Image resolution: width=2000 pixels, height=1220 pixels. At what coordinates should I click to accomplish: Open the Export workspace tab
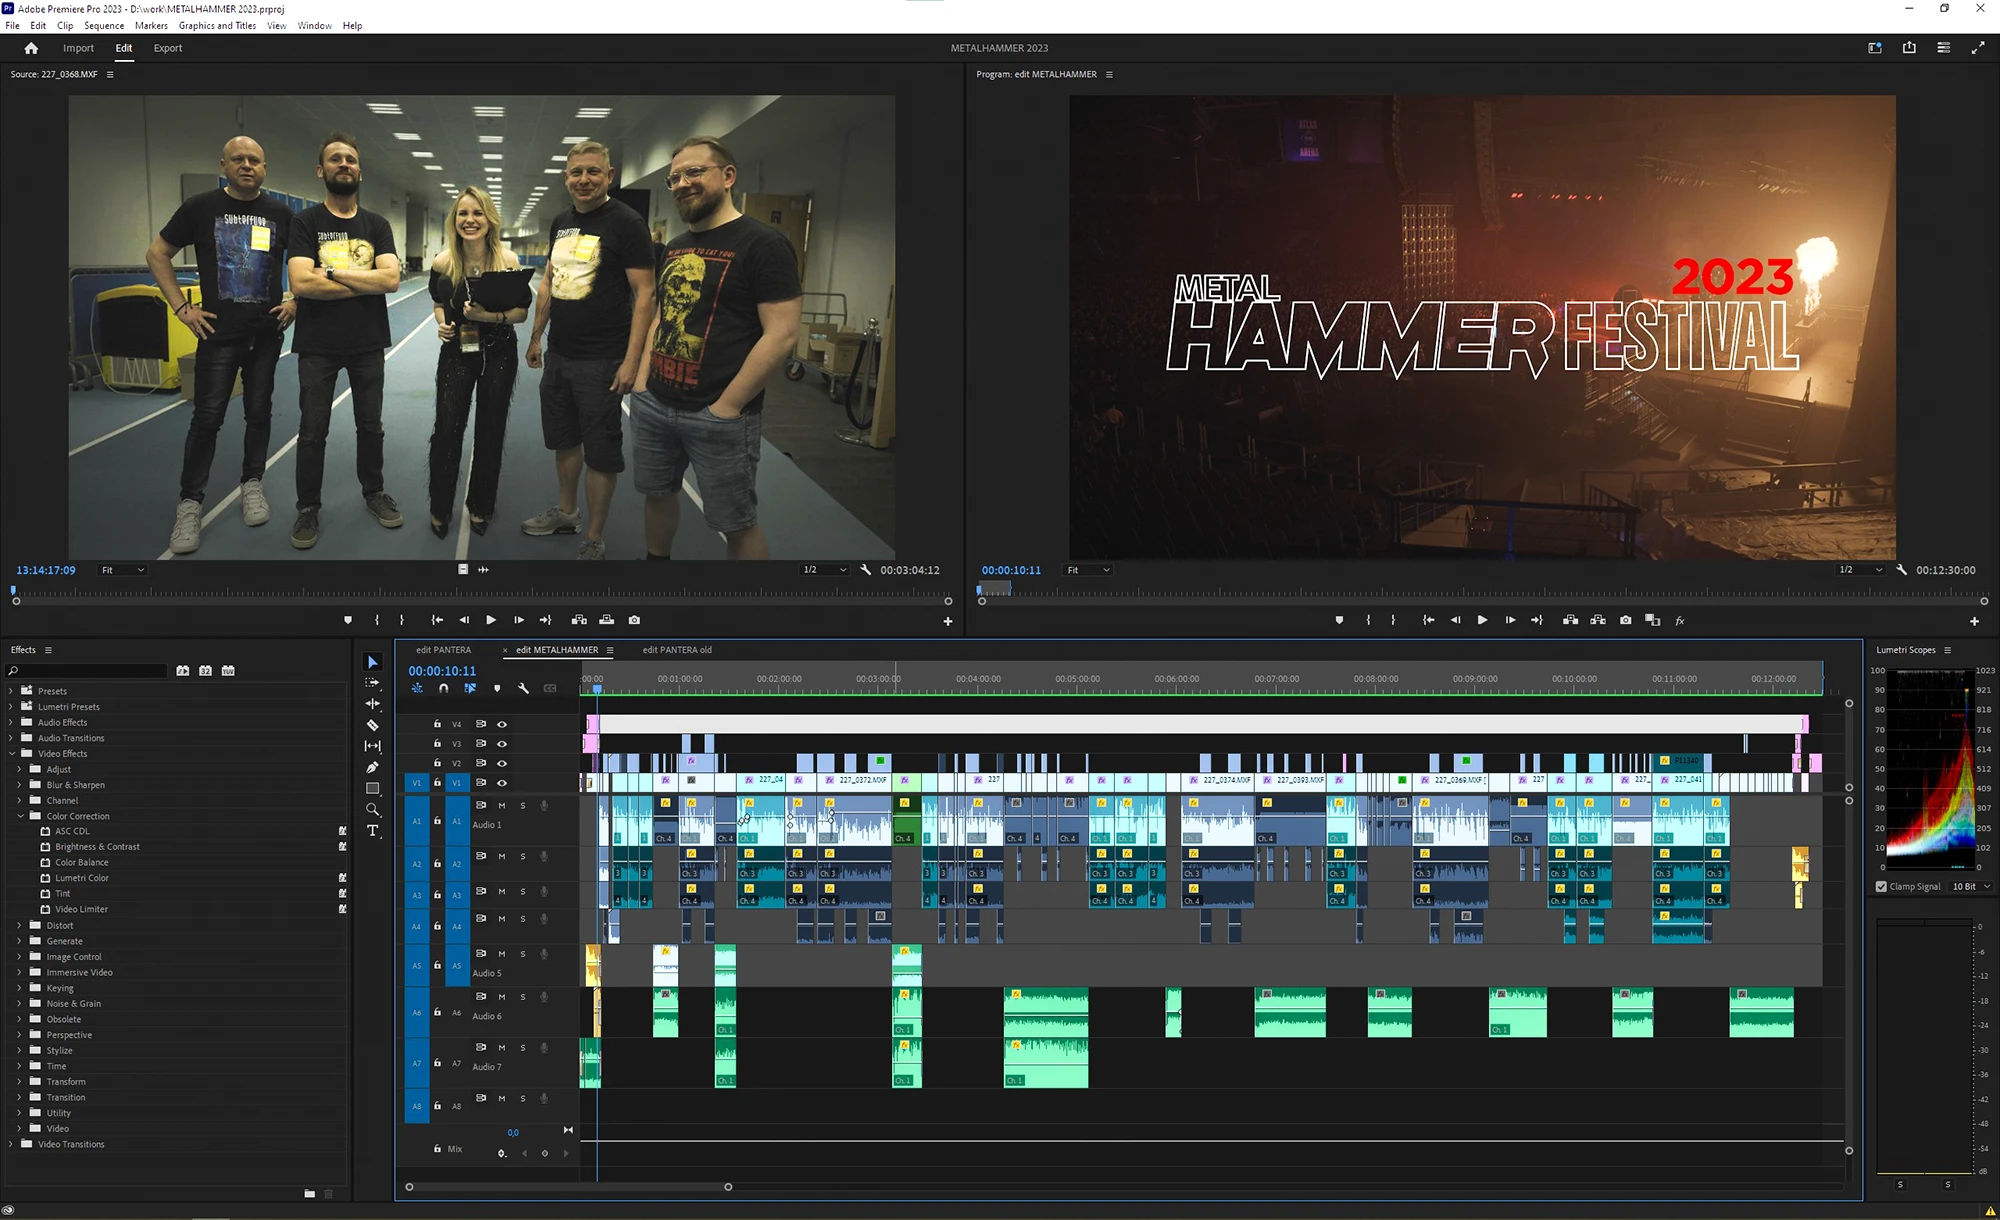168,48
